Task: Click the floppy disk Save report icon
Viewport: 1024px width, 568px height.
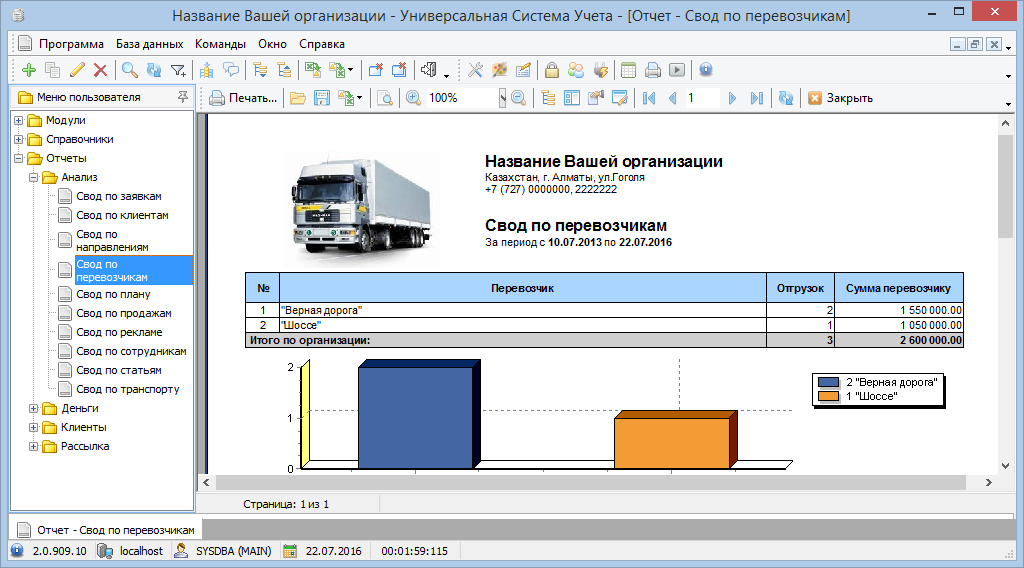Action: click(322, 98)
